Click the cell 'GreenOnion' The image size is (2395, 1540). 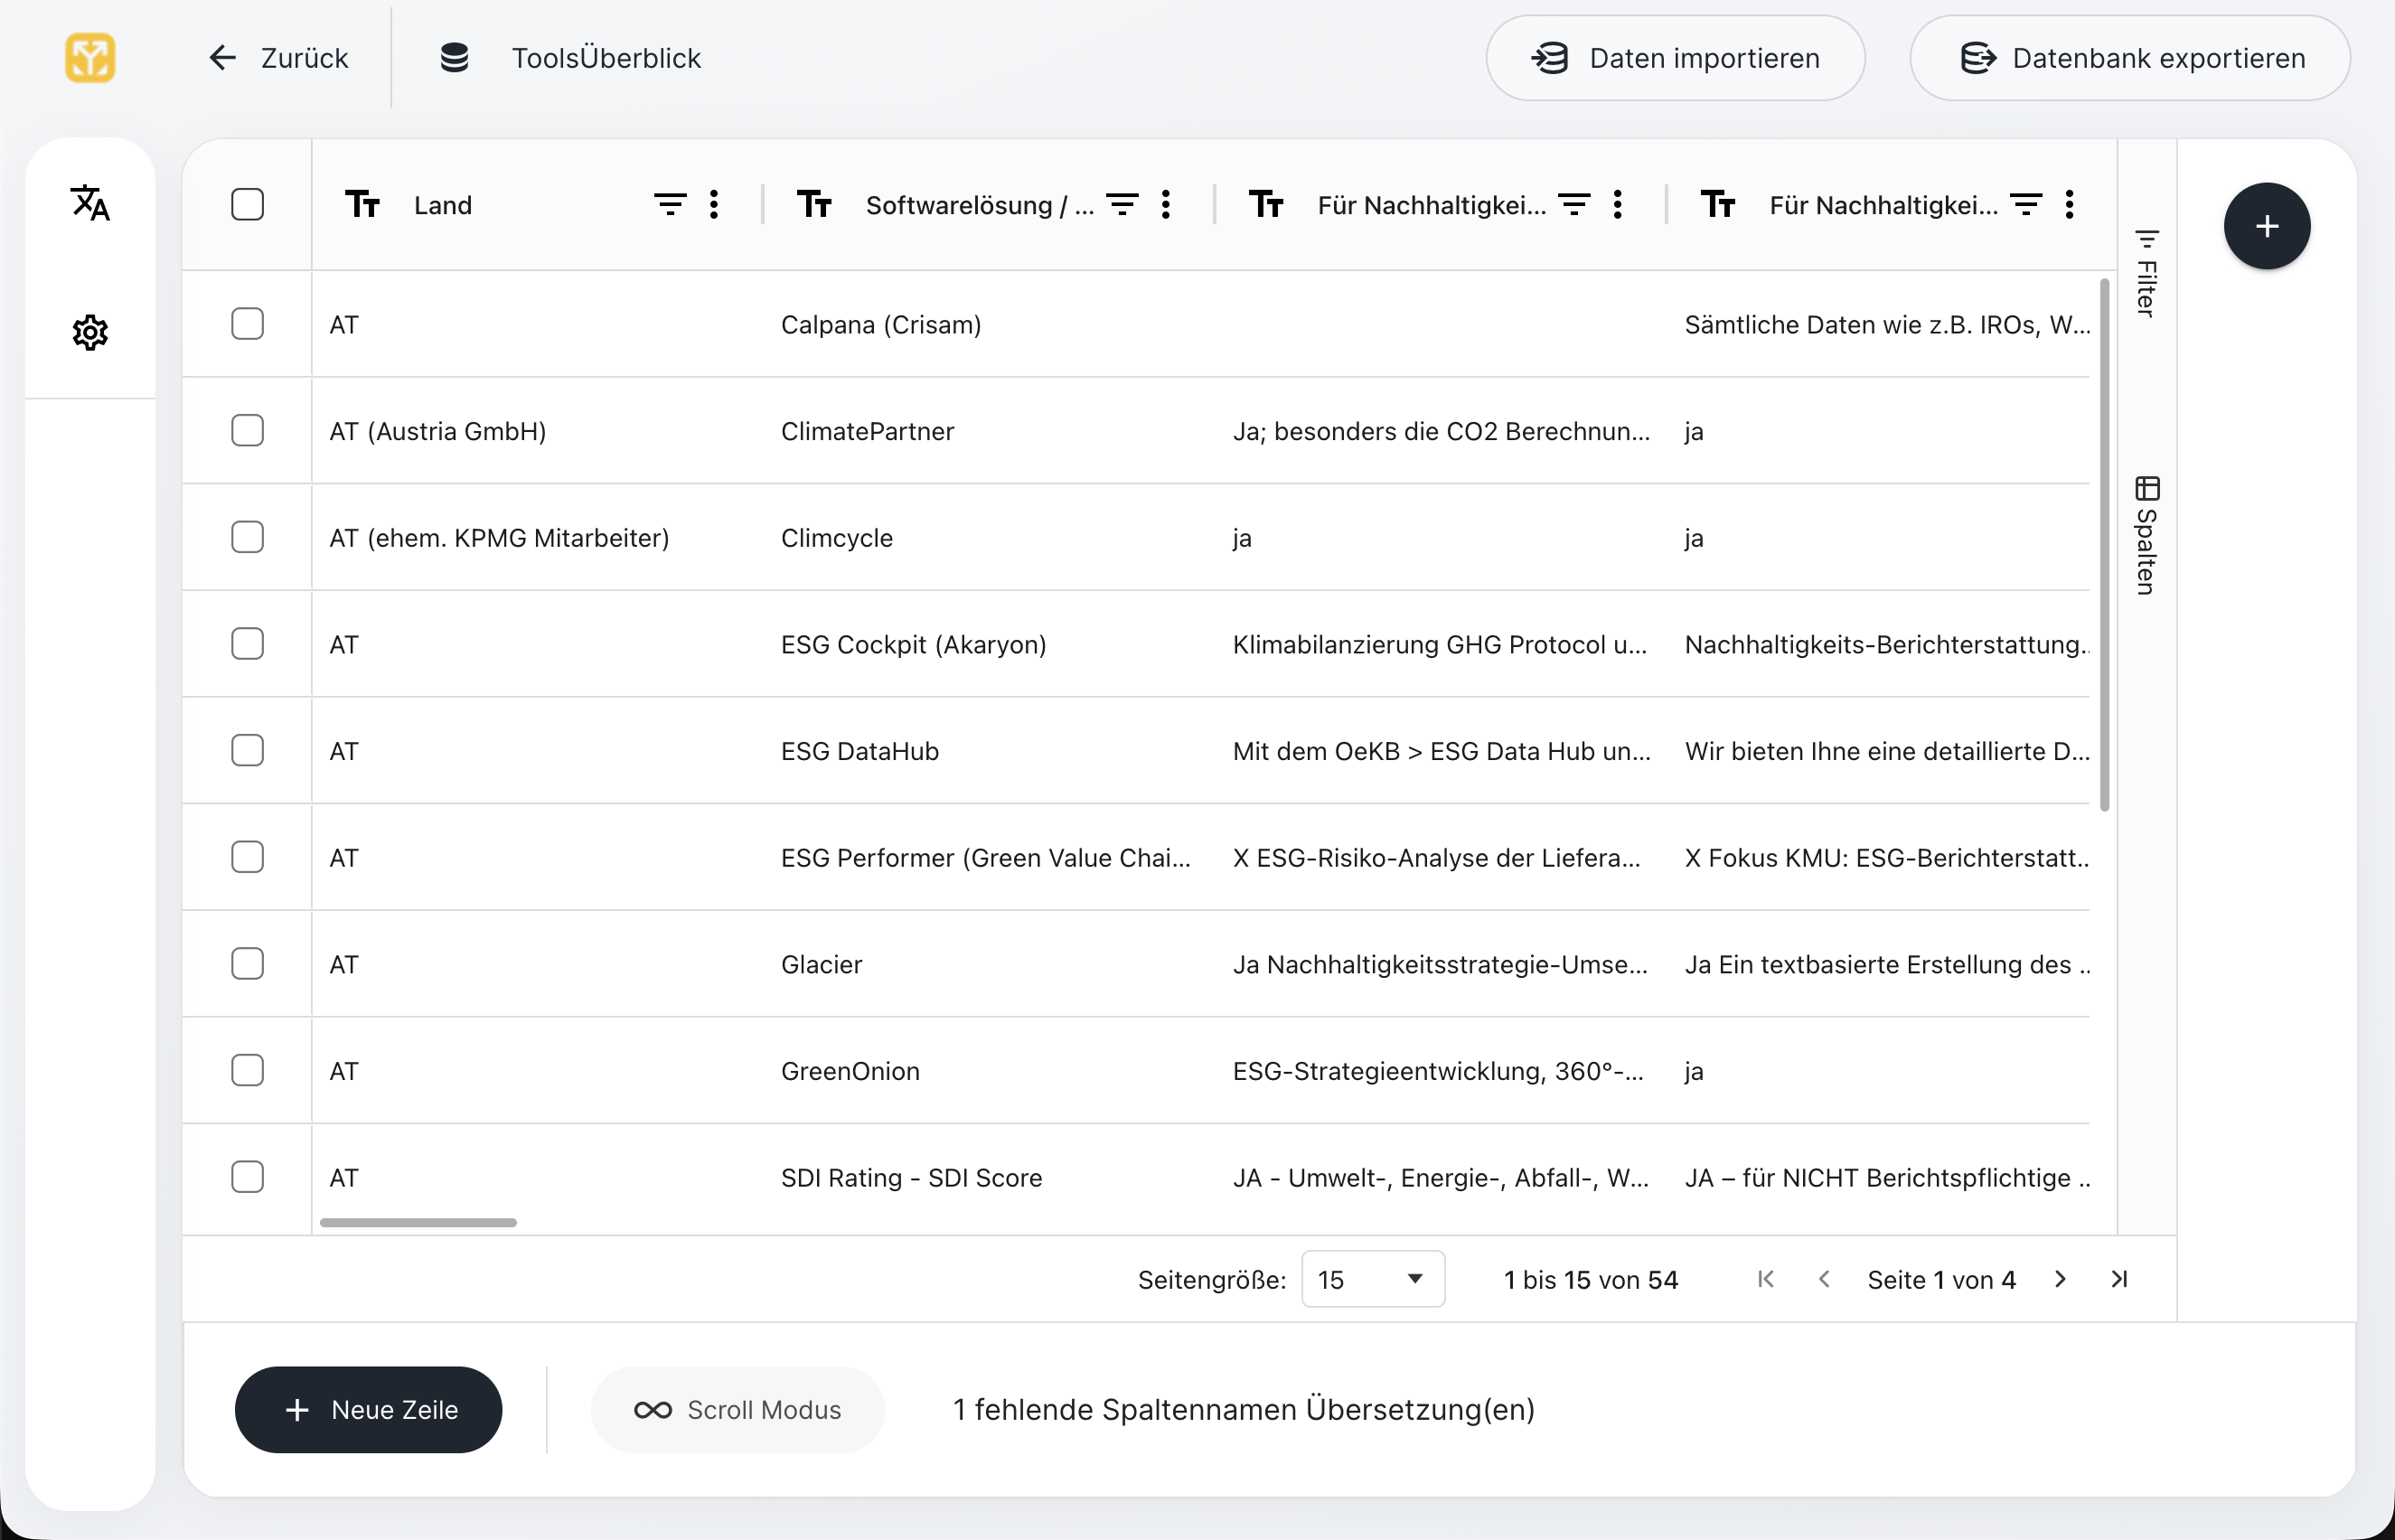pos(989,1071)
